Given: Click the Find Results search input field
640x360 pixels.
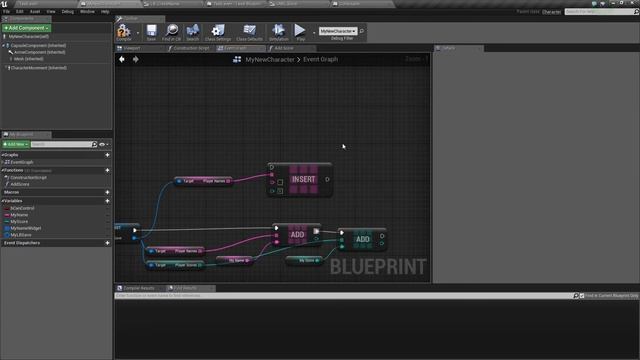Looking at the screenshot, I should click(344, 296).
